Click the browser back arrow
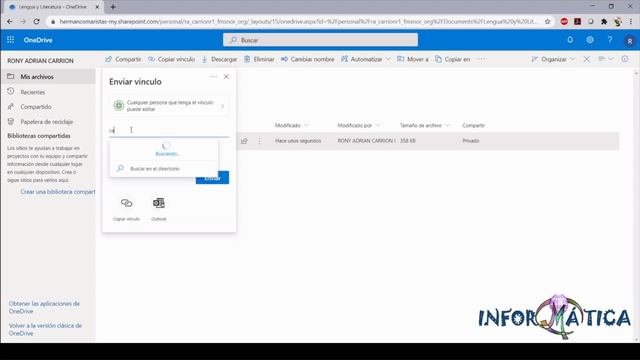 coord(9,21)
